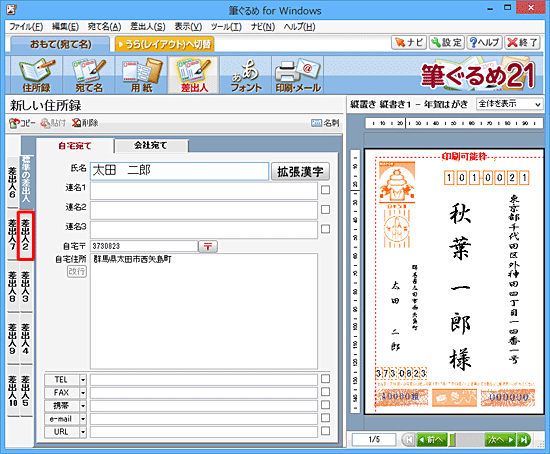The width and height of the screenshot is (550, 454).
Task: Toggle the 携帯 row checkbox
Action: pos(326,405)
